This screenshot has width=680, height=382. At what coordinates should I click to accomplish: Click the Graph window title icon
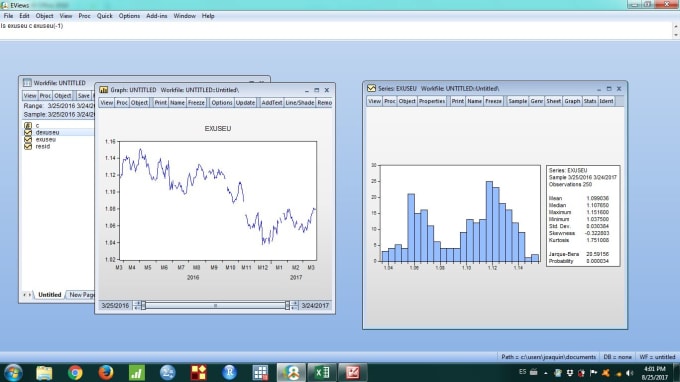(x=103, y=90)
